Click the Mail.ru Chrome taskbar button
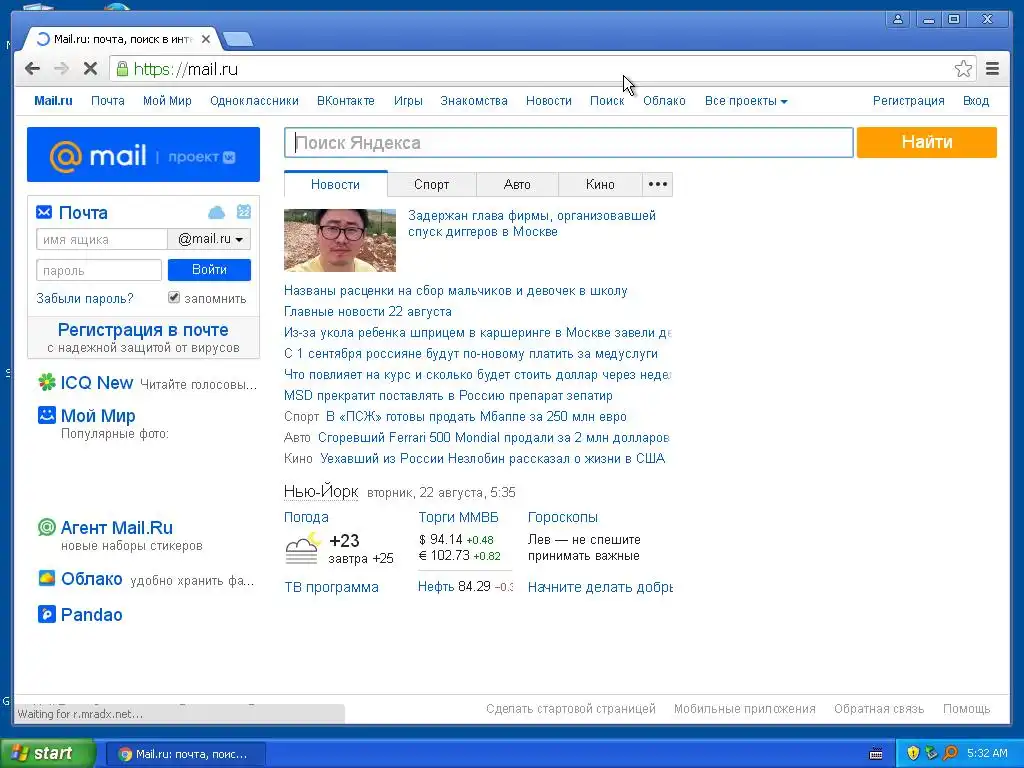Viewport: 1024px width, 768px height. [x=185, y=754]
